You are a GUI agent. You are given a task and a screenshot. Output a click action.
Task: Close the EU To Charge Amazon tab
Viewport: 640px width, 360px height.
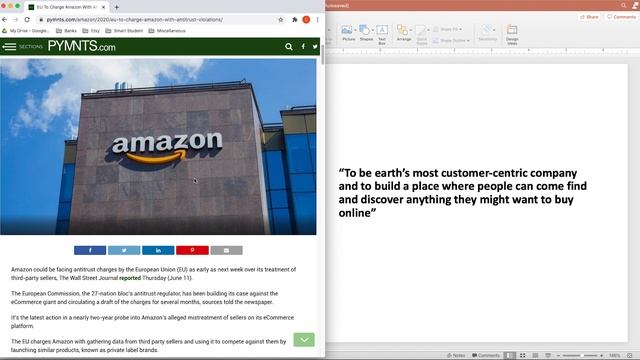click(103, 7)
